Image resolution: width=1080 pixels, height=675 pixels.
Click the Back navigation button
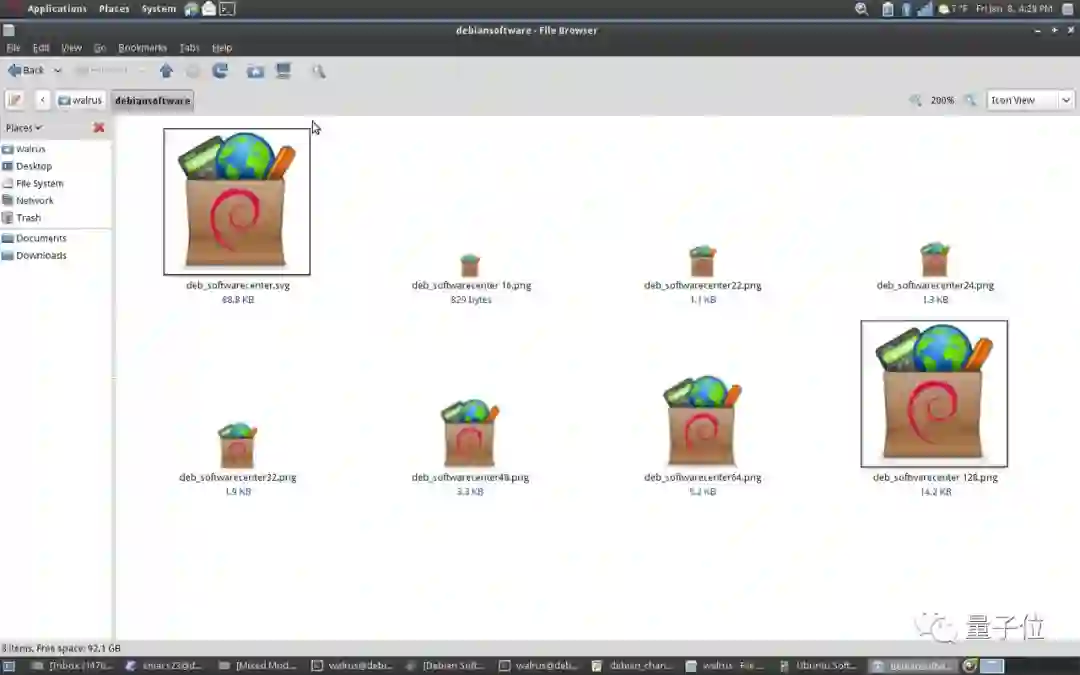pyautogui.click(x=25, y=70)
